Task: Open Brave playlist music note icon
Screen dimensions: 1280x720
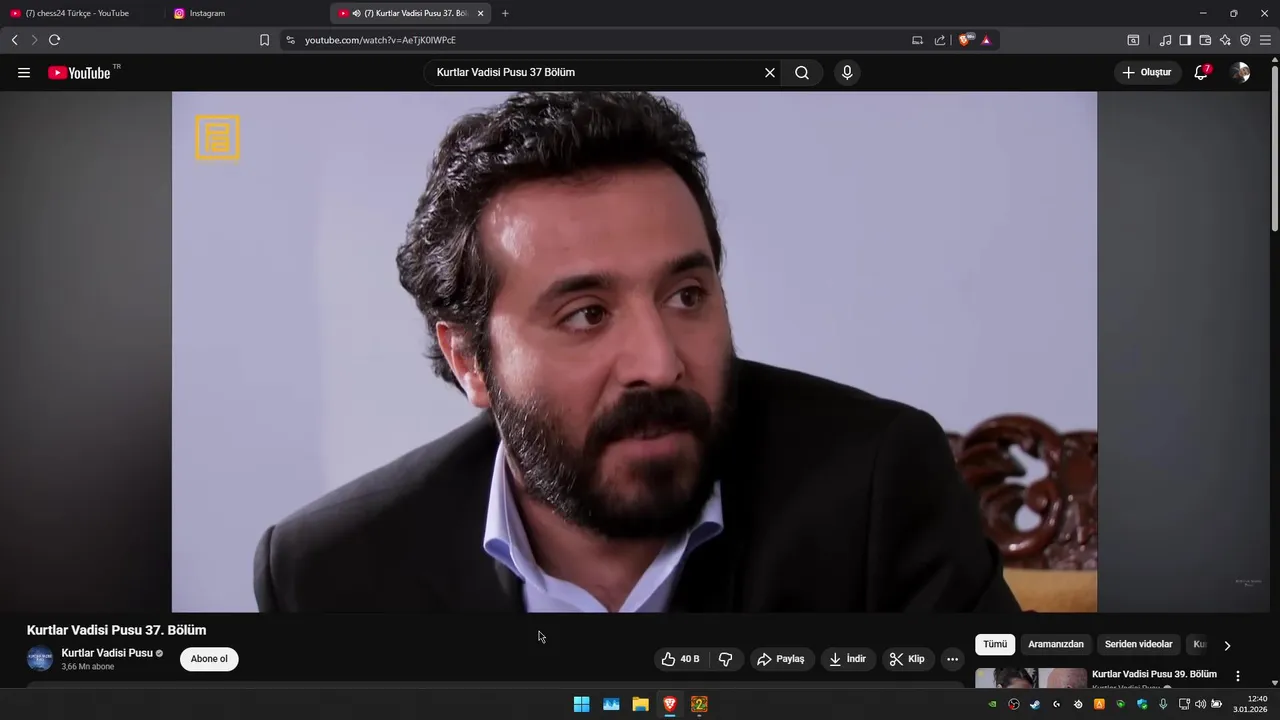Action: [1165, 40]
